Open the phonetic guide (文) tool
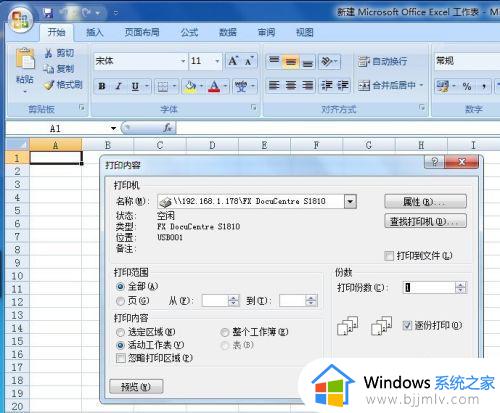This screenshot has width=500, height=413. [241, 87]
